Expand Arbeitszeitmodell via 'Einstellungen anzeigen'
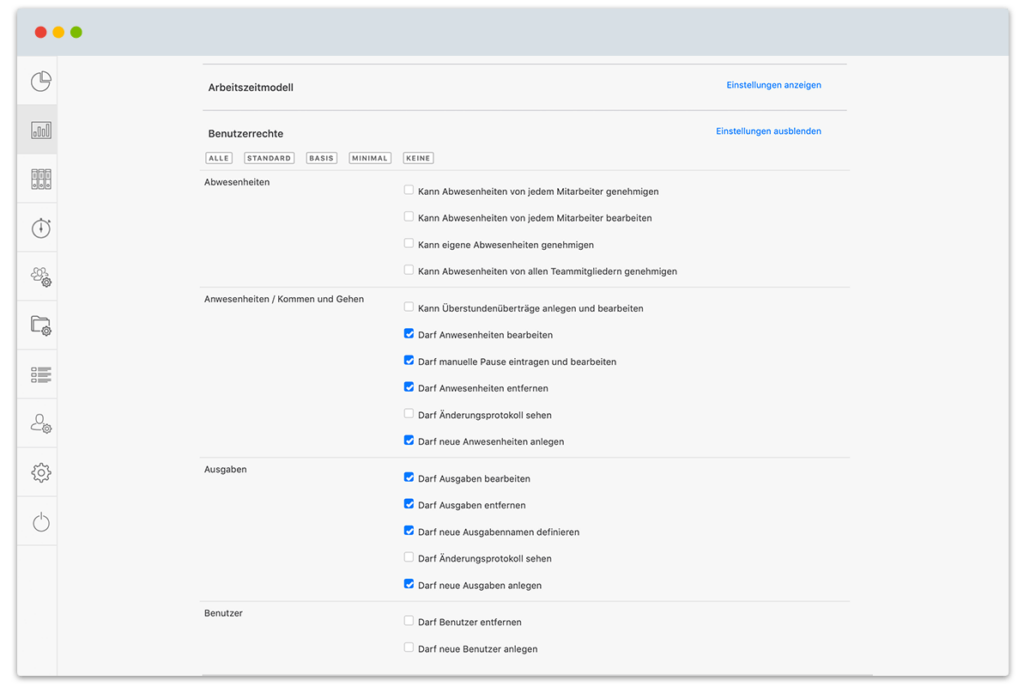1030x687 pixels. (773, 85)
